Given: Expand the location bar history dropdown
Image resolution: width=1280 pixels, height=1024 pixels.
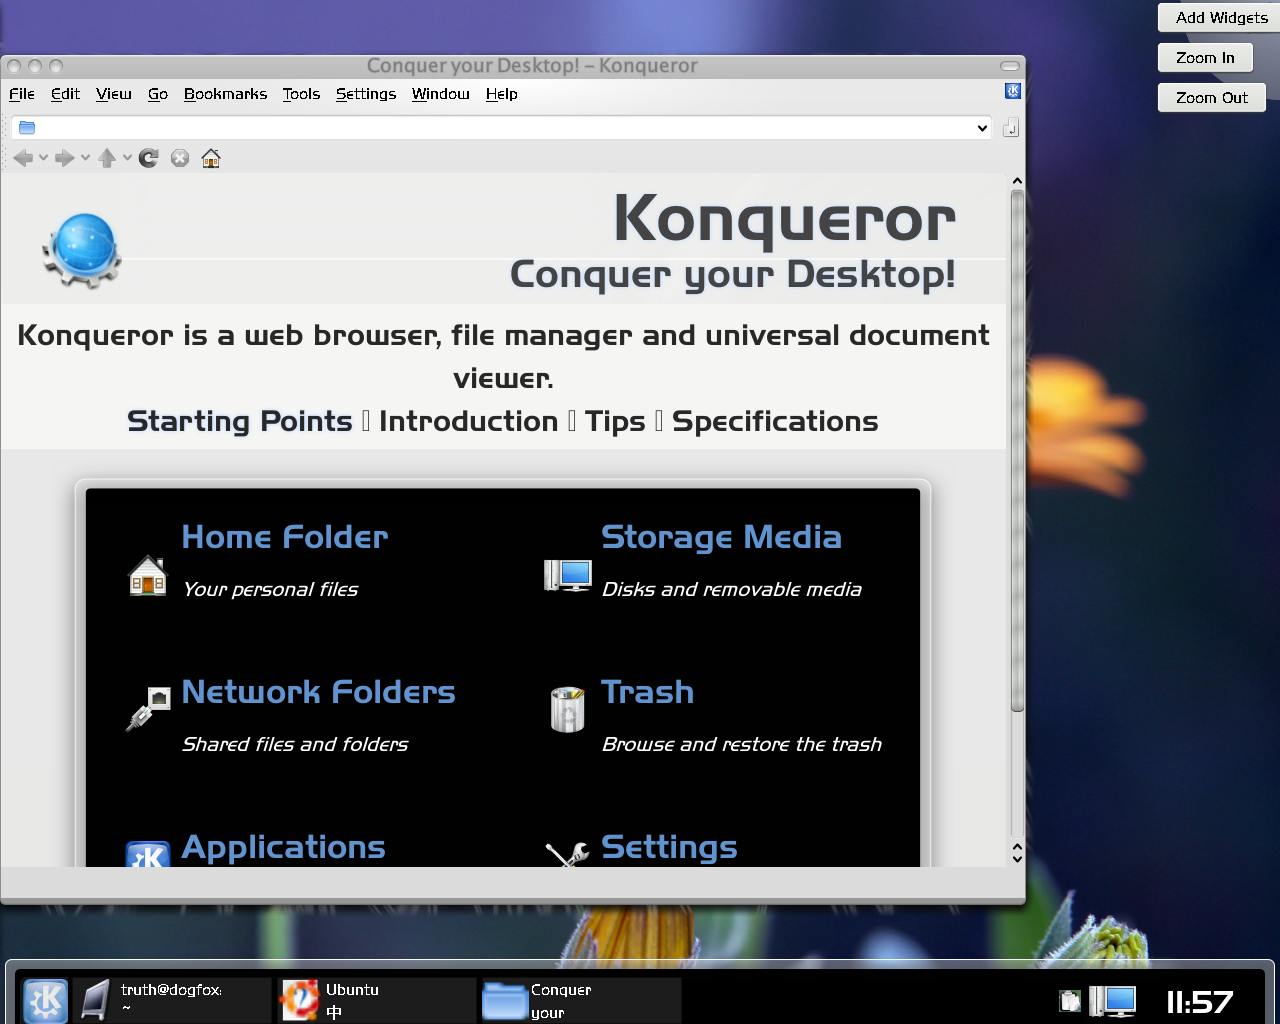Looking at the screenshot, I should point(982,128).
